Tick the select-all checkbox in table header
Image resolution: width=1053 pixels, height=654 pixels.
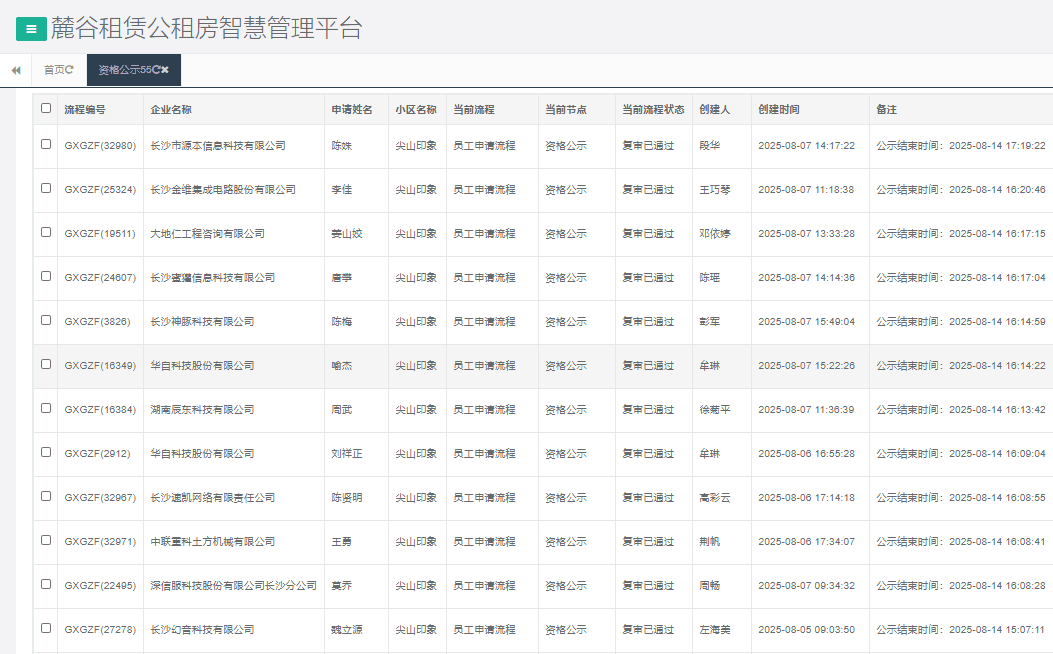pos(46,108)
